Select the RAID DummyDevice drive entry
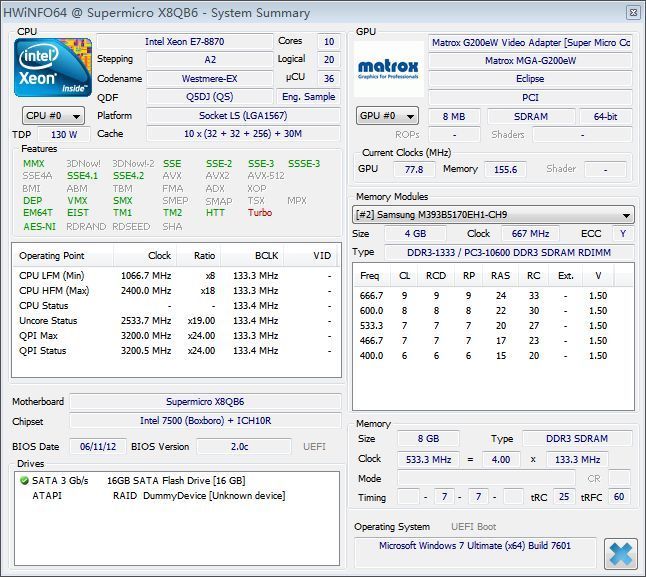This screenshot has width=646, height=577. tap(199, 496)
